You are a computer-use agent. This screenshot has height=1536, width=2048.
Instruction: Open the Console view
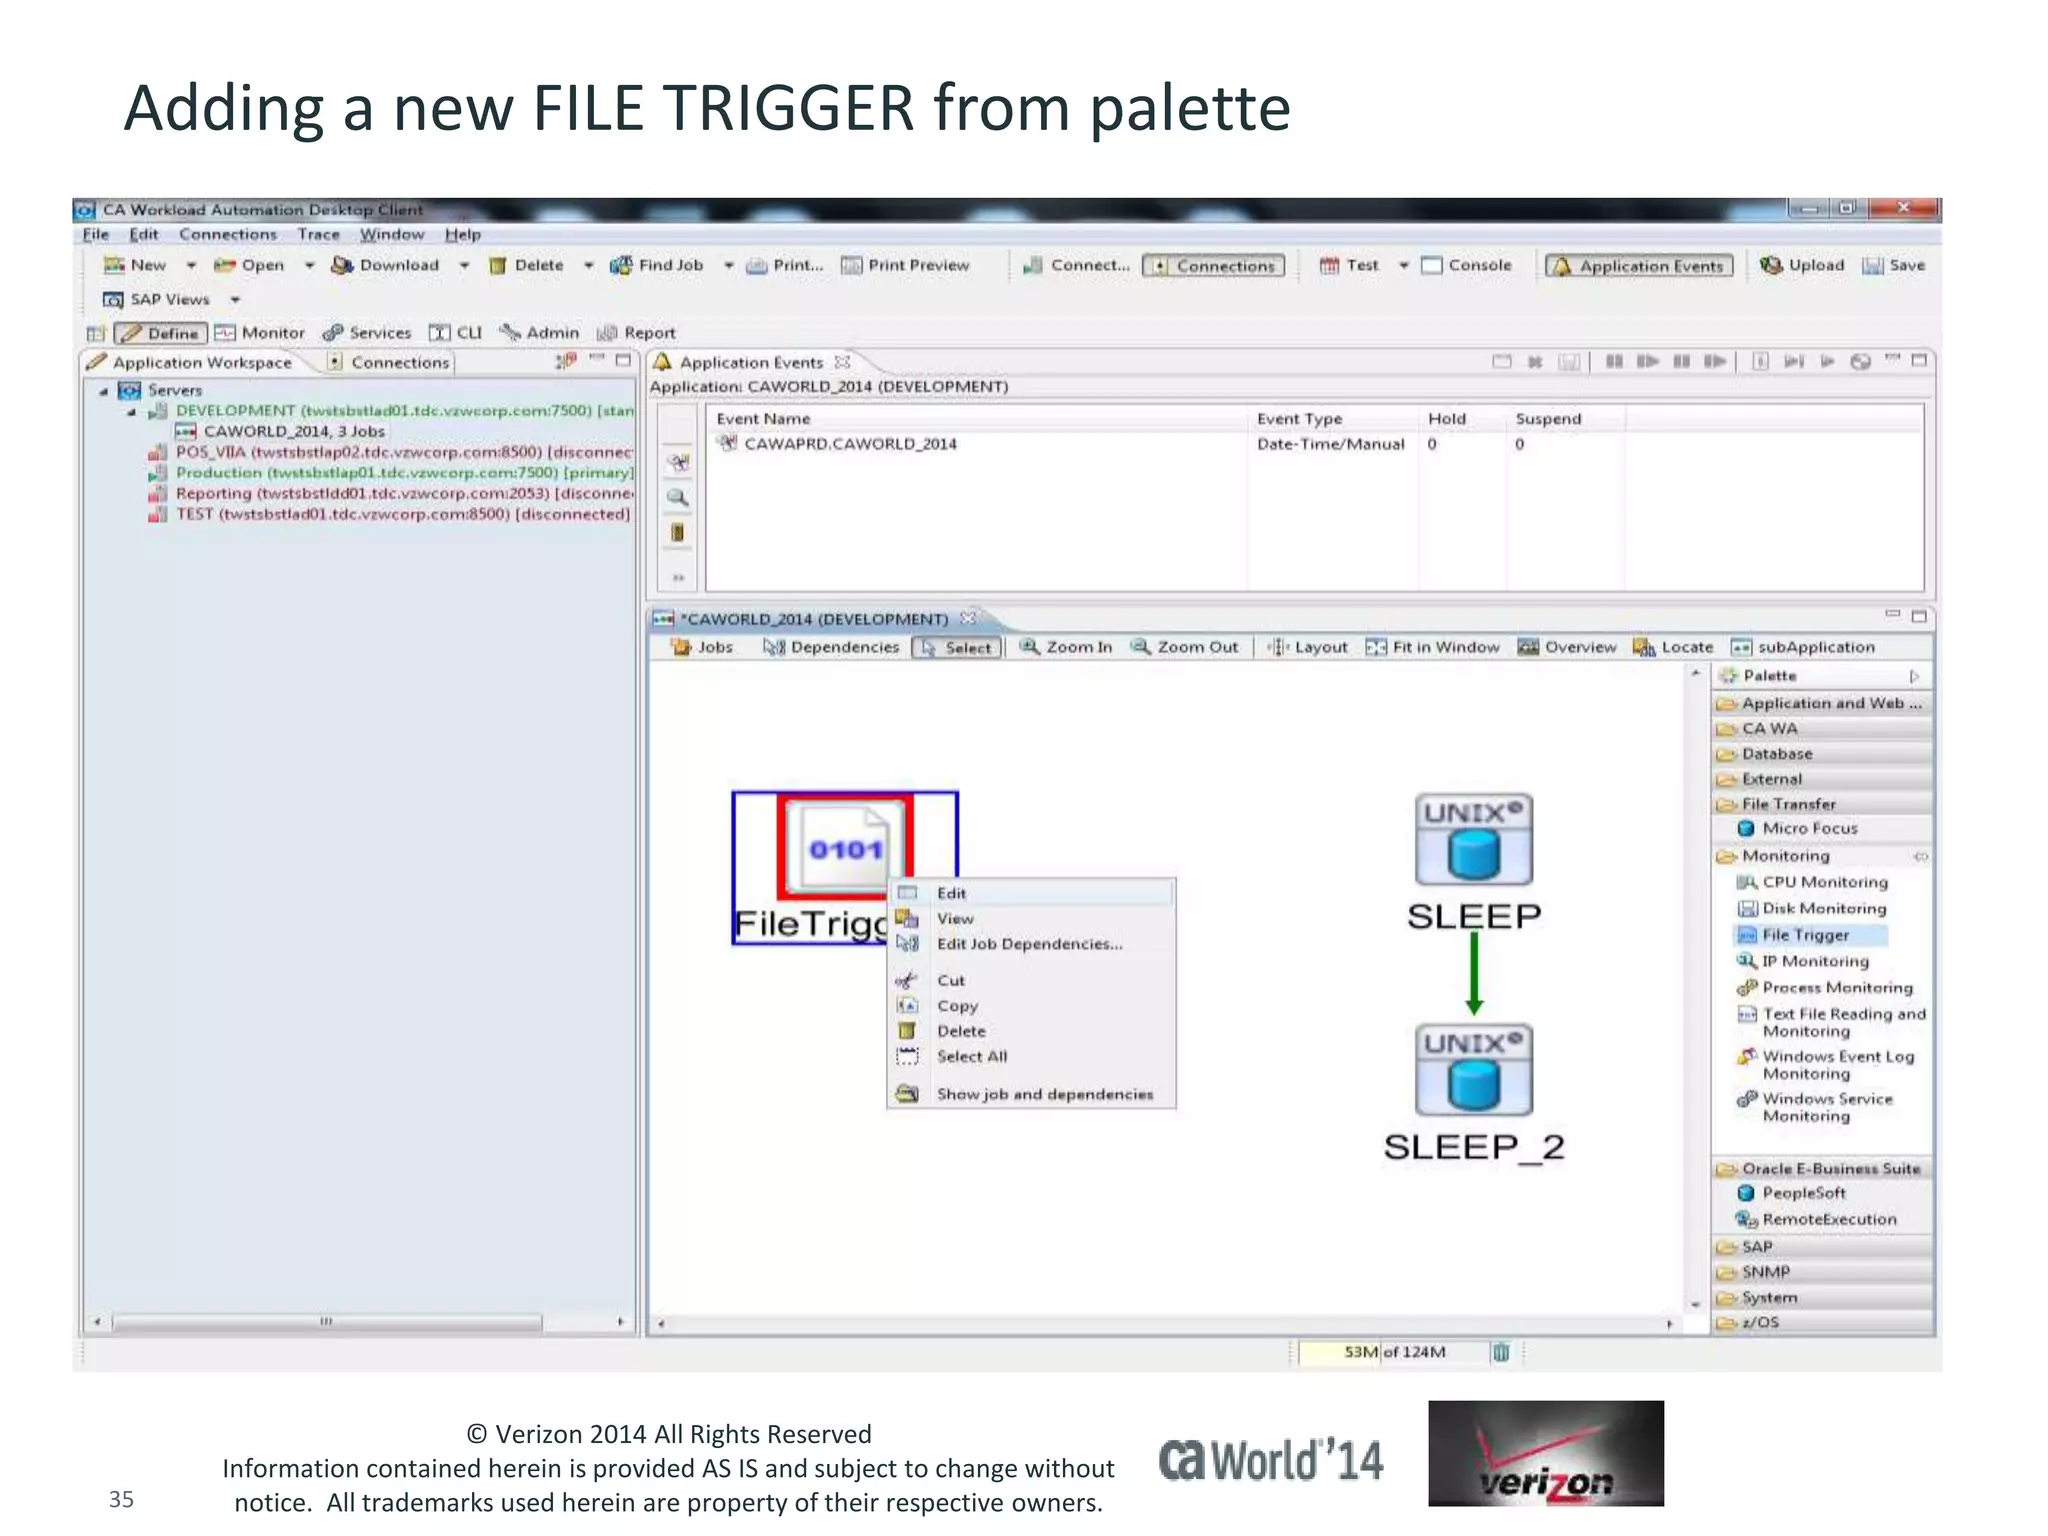point(1467,265)
